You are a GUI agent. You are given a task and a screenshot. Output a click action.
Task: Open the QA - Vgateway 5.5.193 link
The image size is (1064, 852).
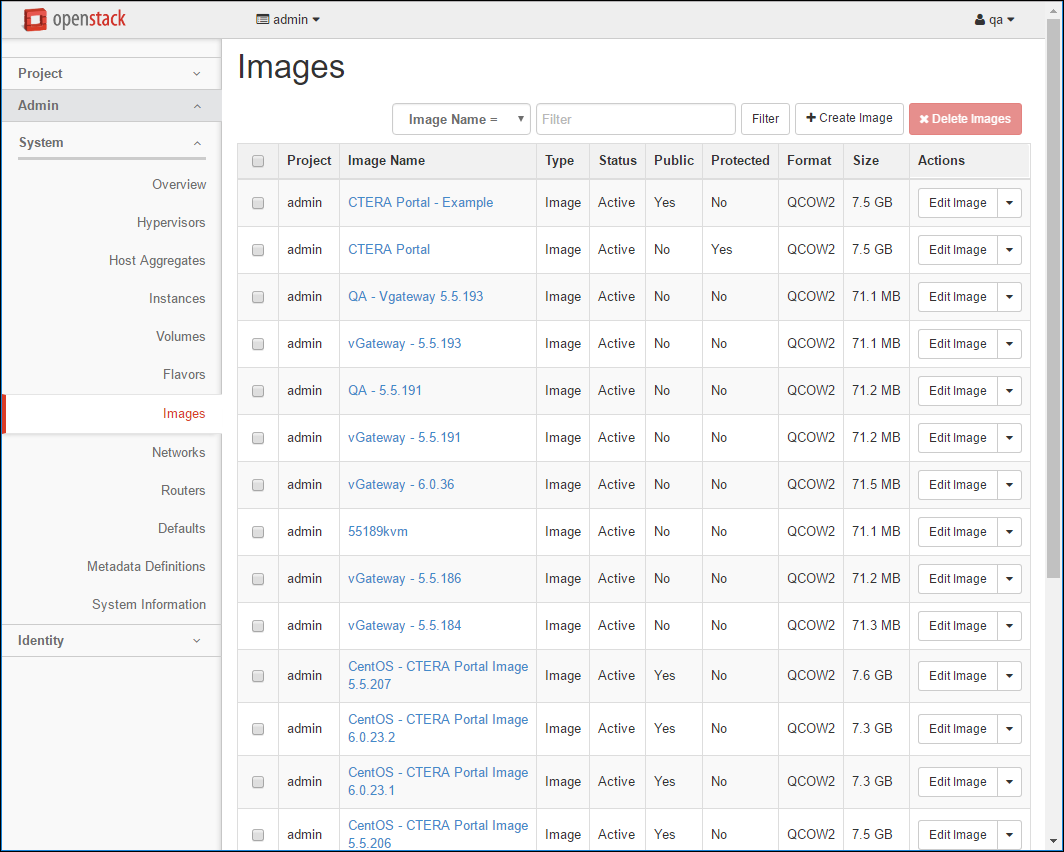pos(415,296)
